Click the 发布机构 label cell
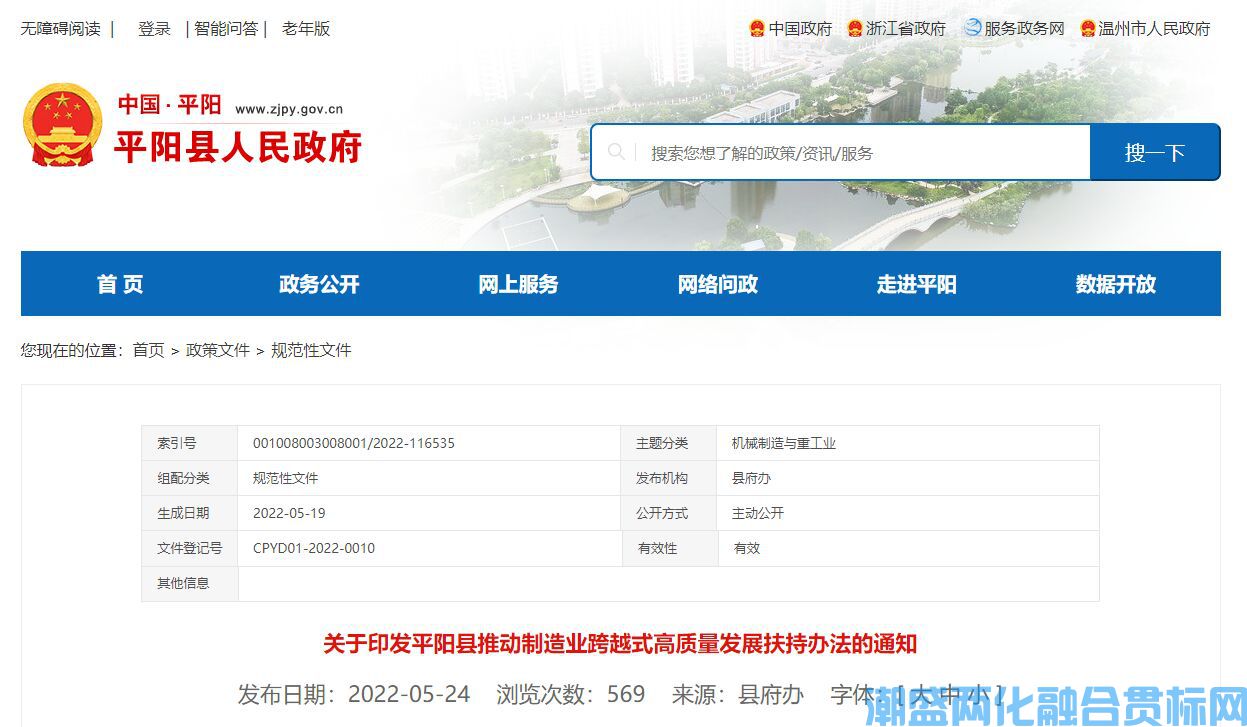This screenshot has width=1247, height=727. click(x=669, y=478)
